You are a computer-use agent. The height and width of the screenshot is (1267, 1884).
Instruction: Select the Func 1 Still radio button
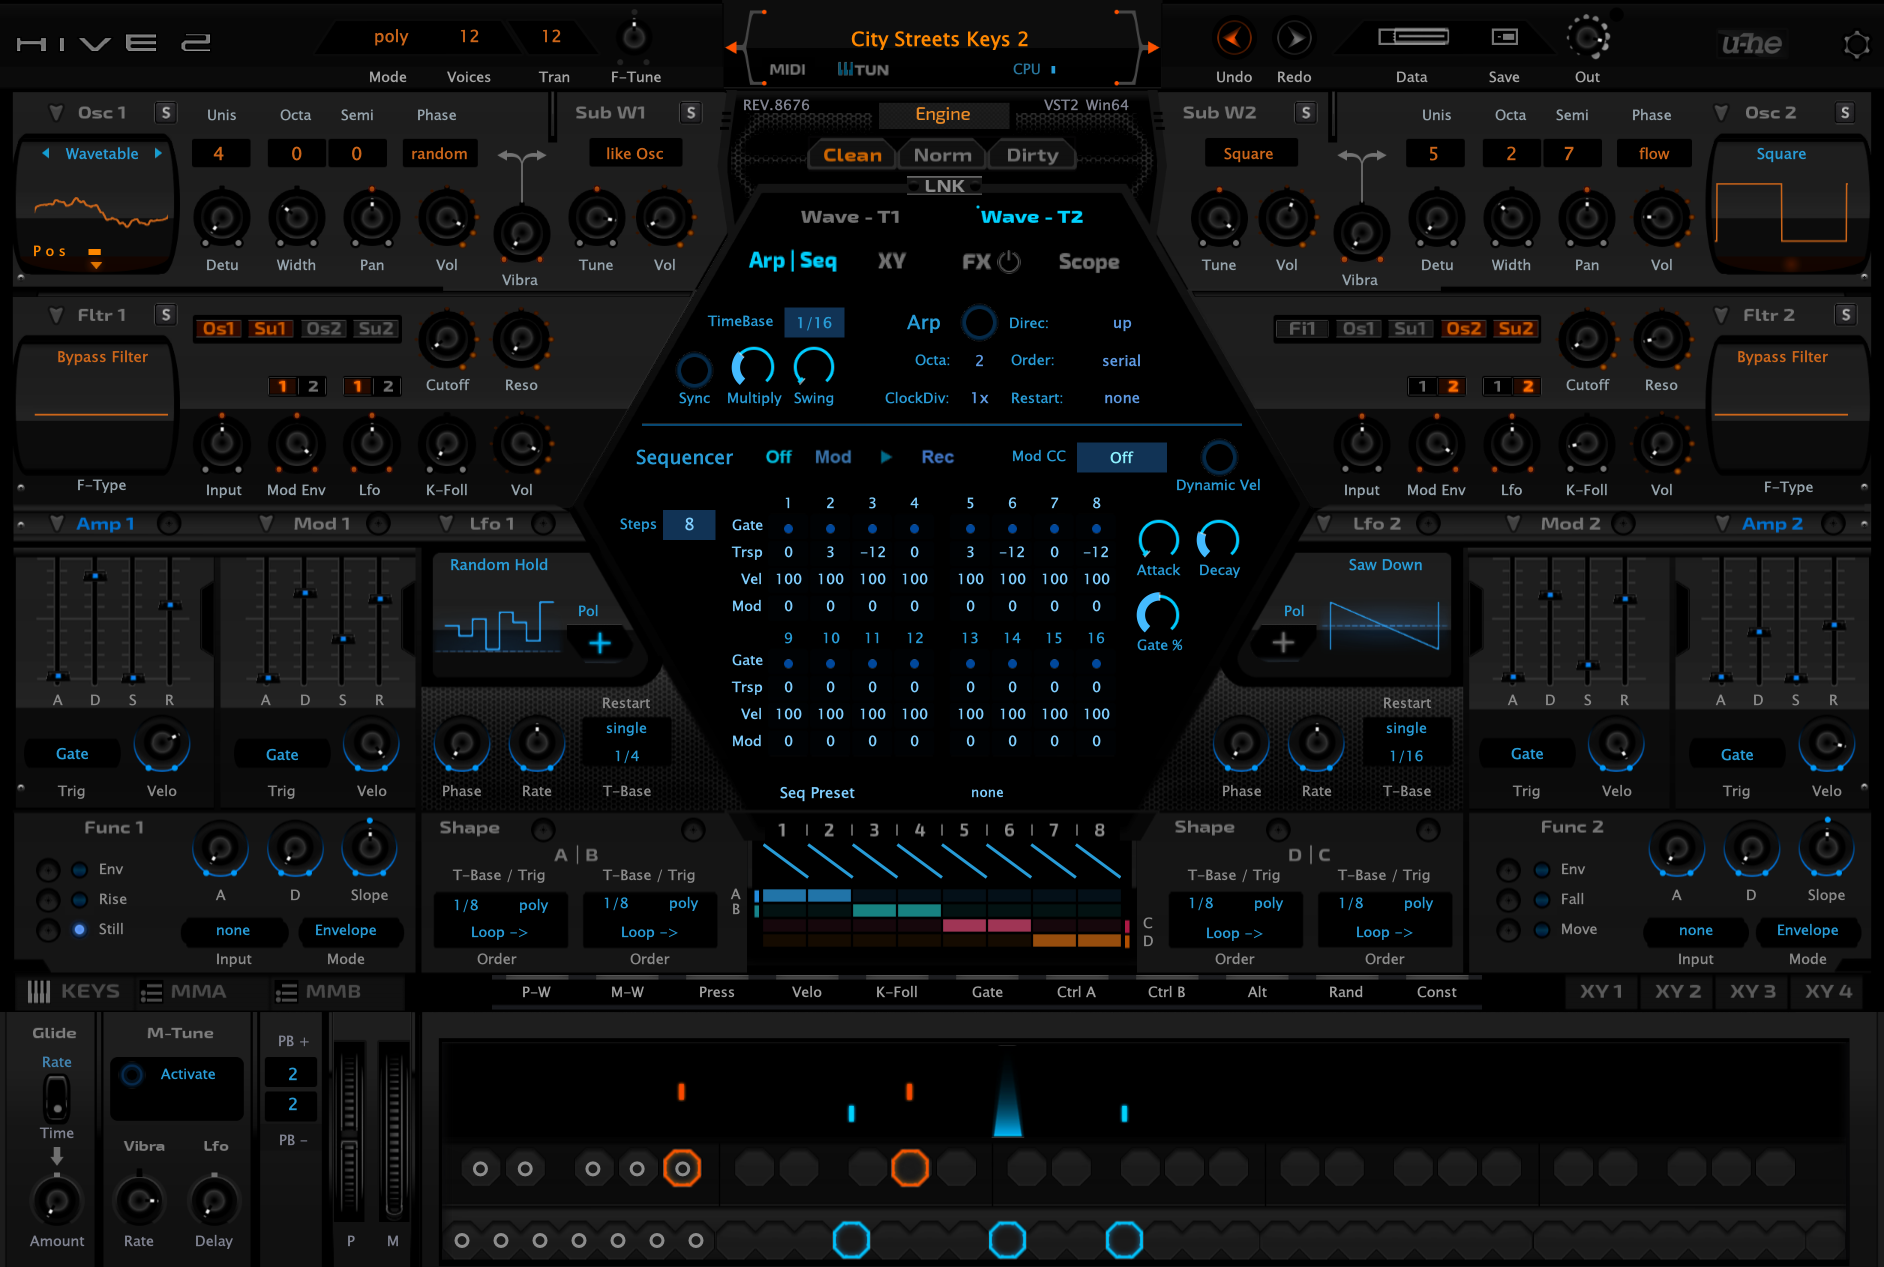click(79, 929)
